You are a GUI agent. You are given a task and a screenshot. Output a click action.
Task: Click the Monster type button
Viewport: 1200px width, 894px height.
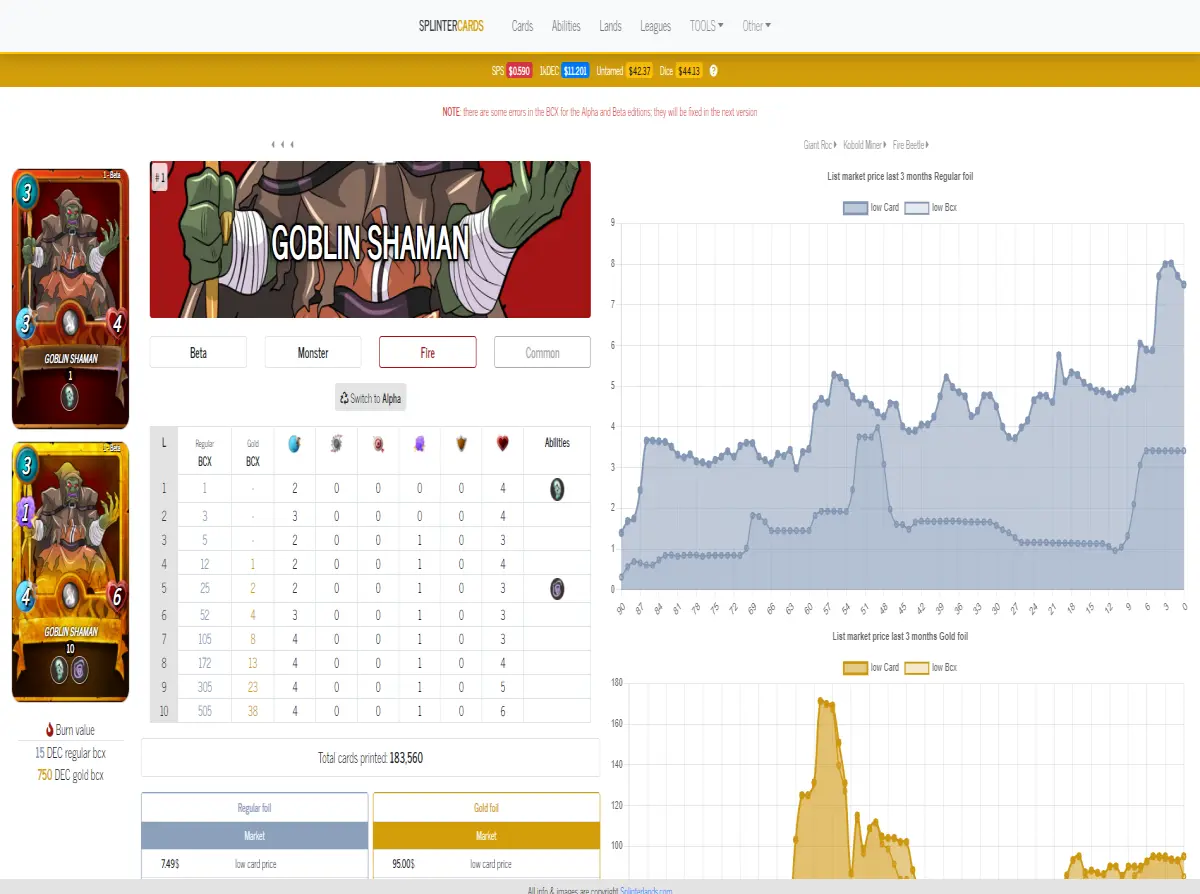(x=313, y=353)
